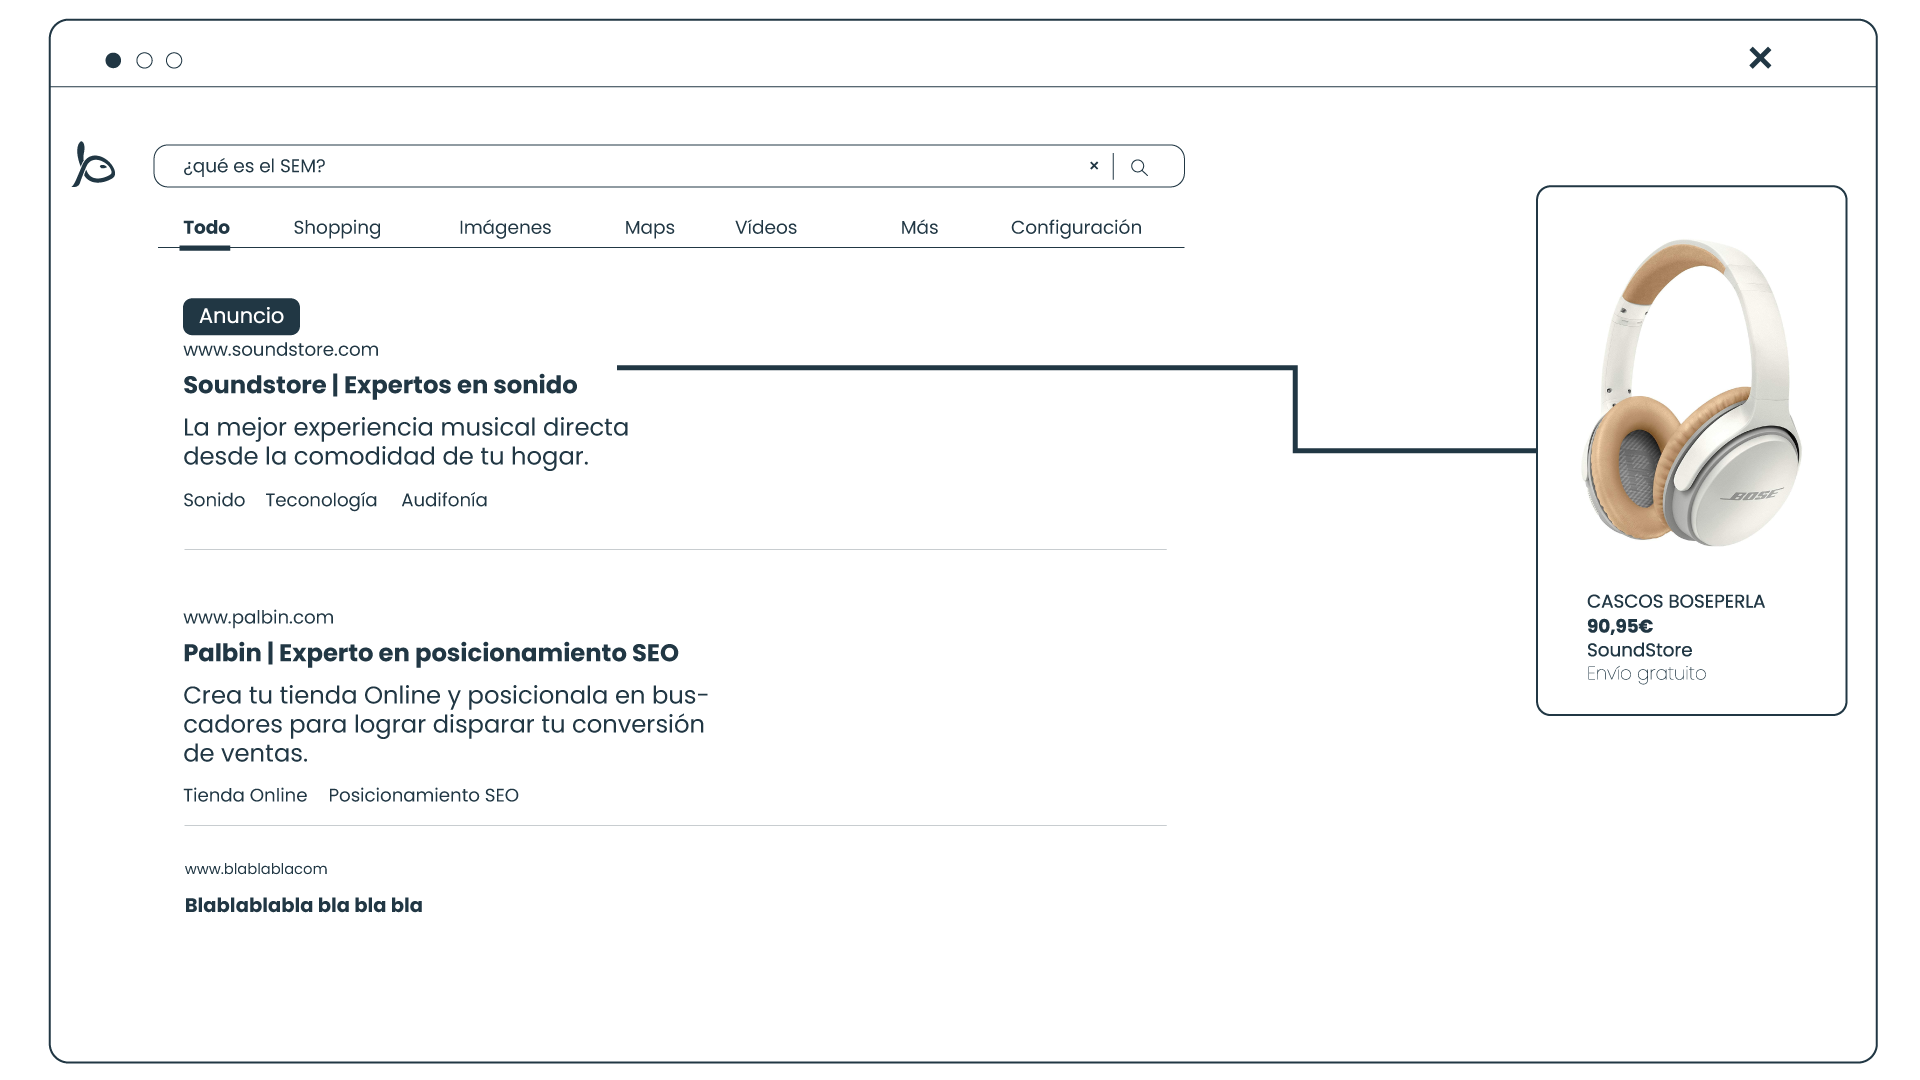This screenshot has width=1920, height=1080.
Task: Click the Audifonía sitelink
Action: (x=444, y=500)
